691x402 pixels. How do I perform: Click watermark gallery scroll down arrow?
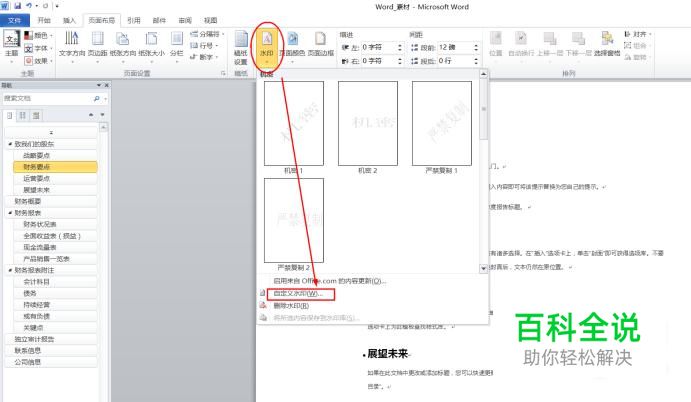[x=483, y=268]
